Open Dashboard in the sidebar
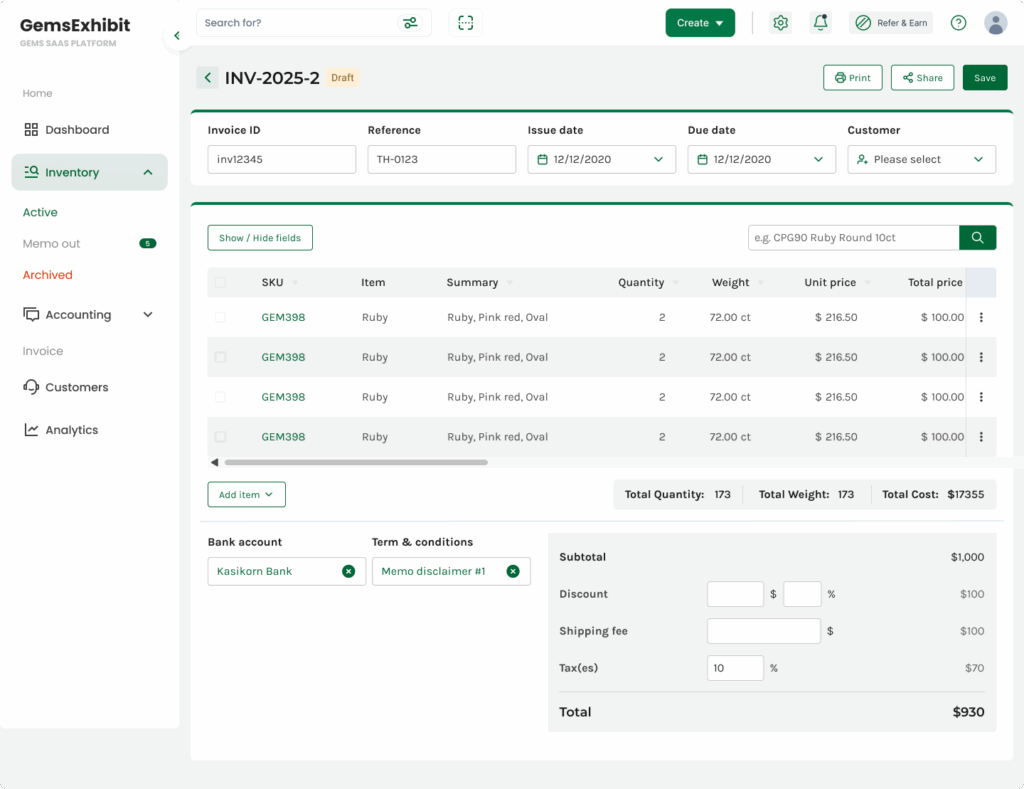1024x789 pixels. tap(77, 130)
